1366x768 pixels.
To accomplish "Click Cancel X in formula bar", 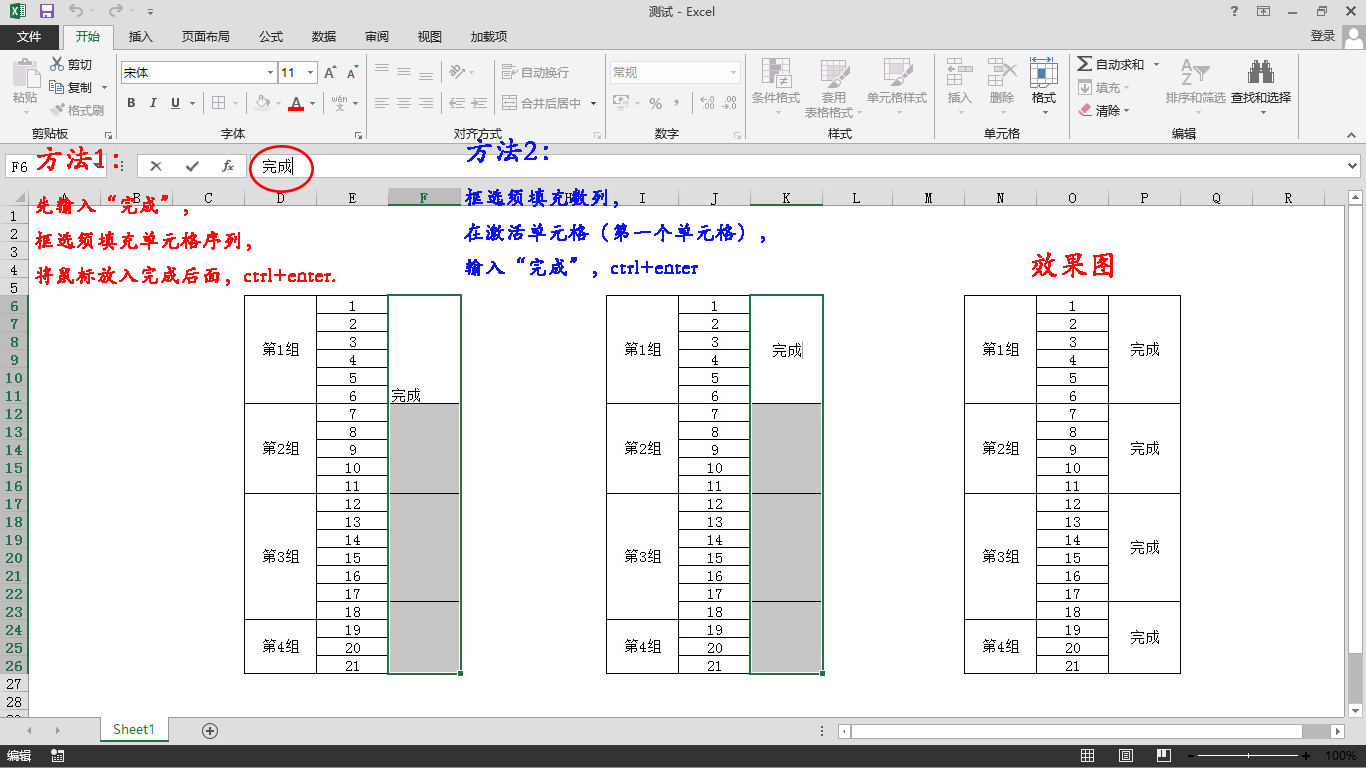I will [x=155, y=166].
